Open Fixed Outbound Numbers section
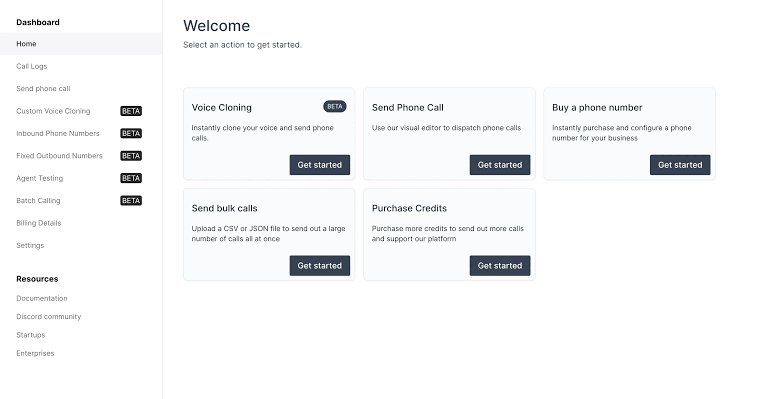 click(x=59, y=156)
